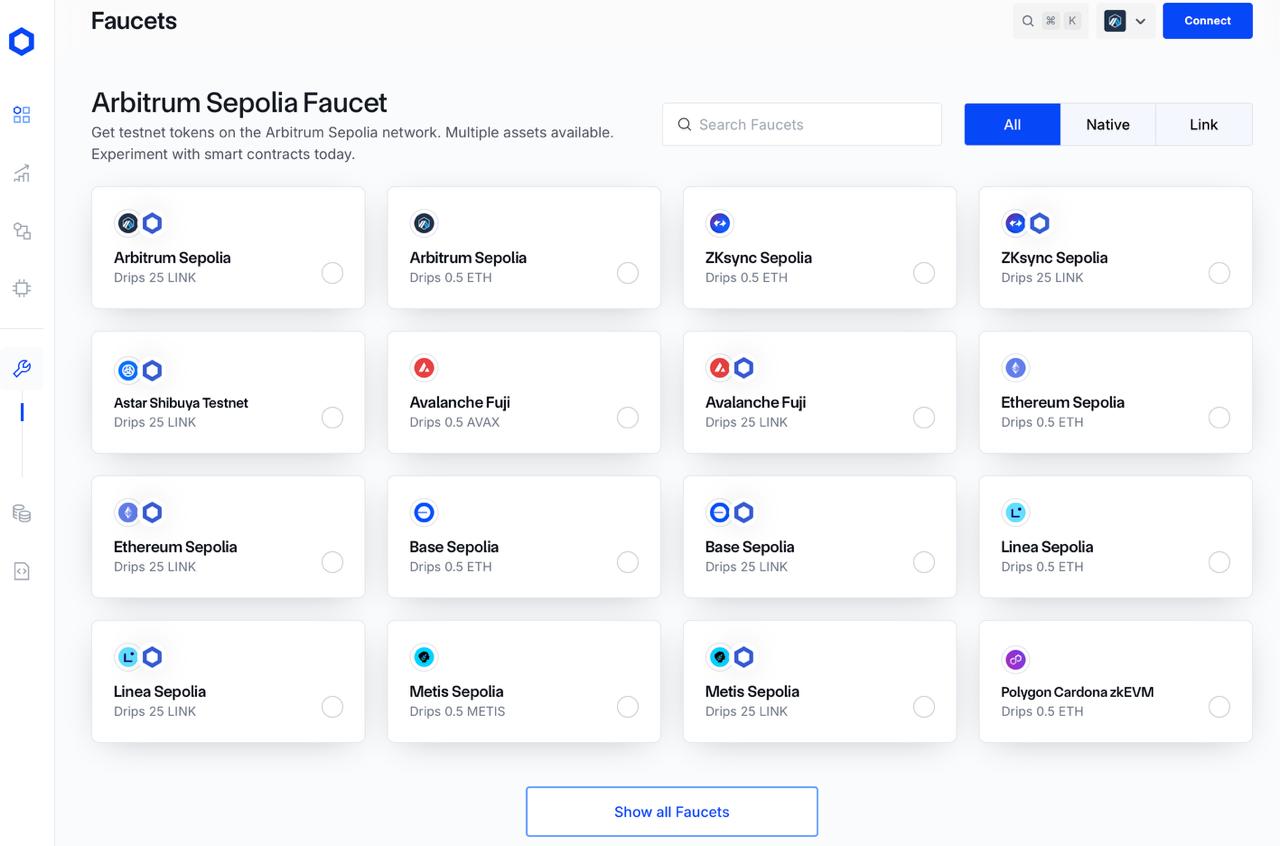The image size is (1280, 846).
Task: Click the Base Sepolia 0.5 ETH card title
Action: click(454, 547)
